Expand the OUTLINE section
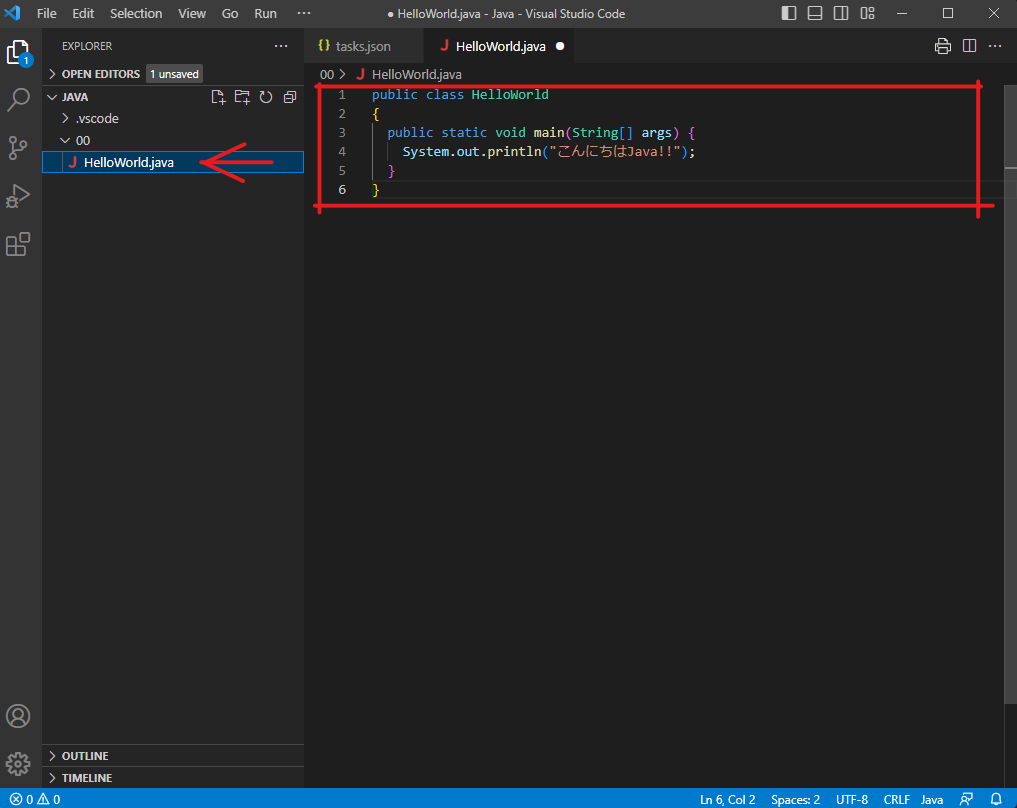 pos(85,756)
